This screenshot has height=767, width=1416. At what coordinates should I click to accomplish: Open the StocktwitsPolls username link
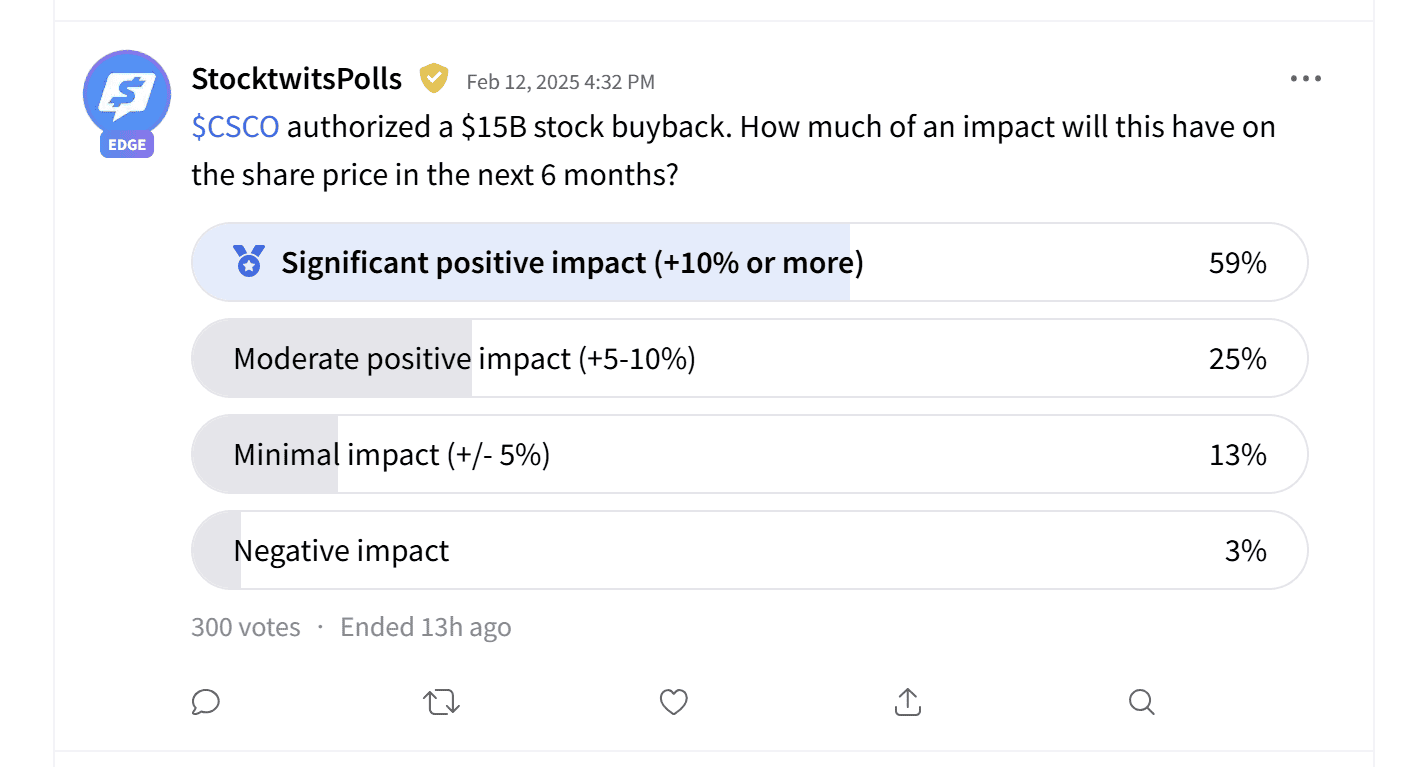click(x=297, y=79)
